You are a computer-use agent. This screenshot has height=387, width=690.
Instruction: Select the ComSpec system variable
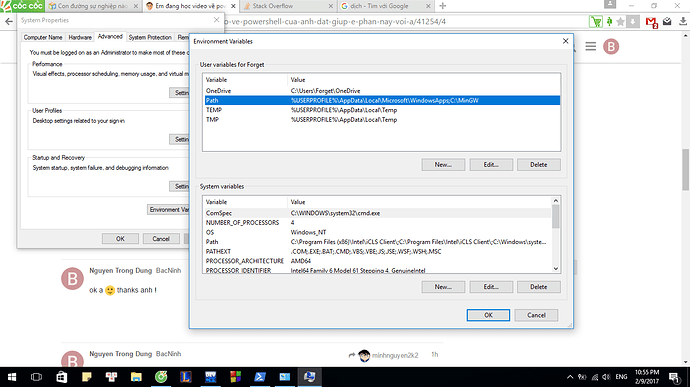click(x=378, y=213)
